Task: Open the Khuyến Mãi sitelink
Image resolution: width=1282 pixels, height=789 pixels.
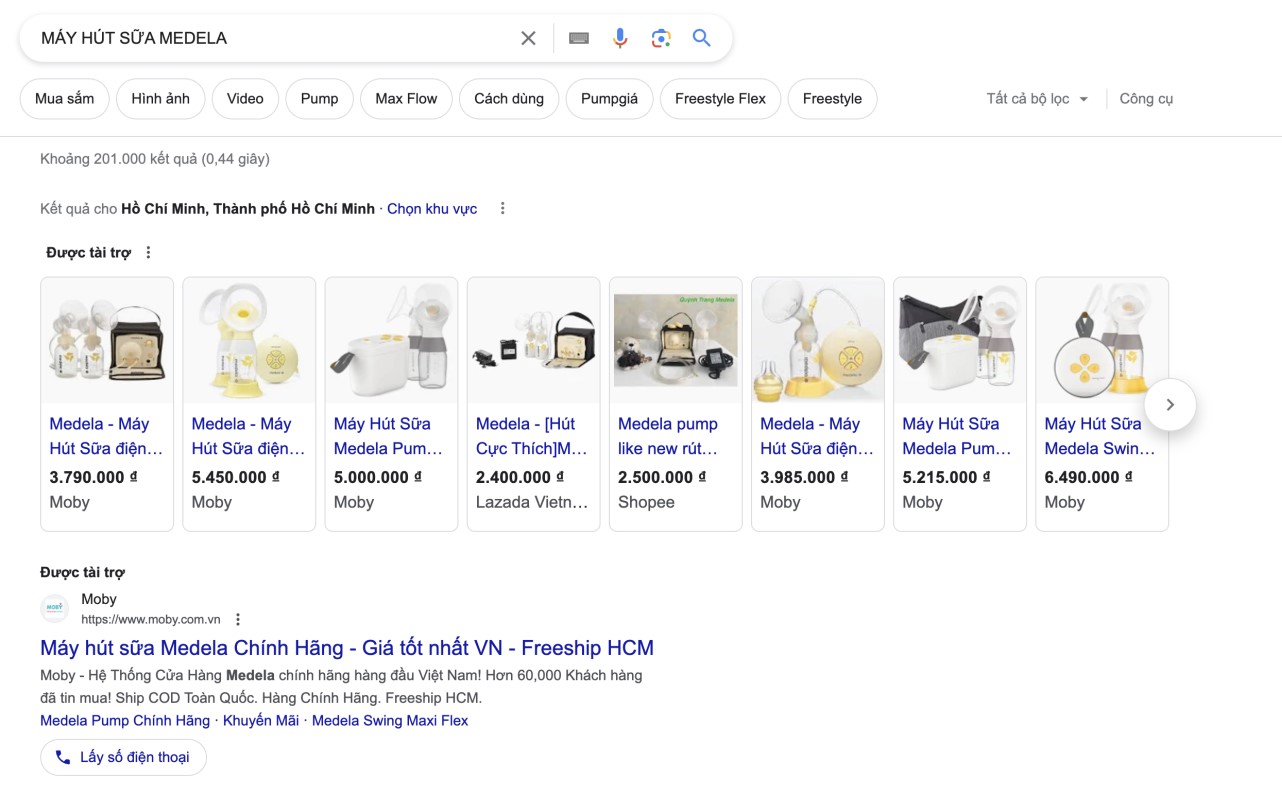Action: click(261, 720)
